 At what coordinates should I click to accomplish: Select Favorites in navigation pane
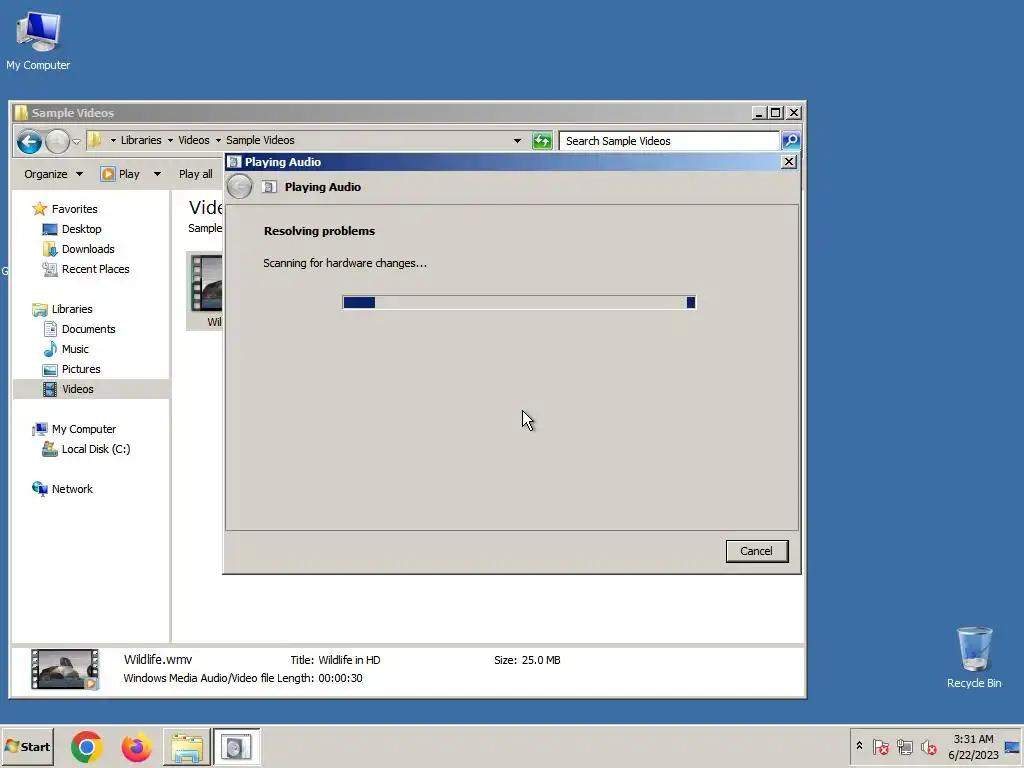74,209
